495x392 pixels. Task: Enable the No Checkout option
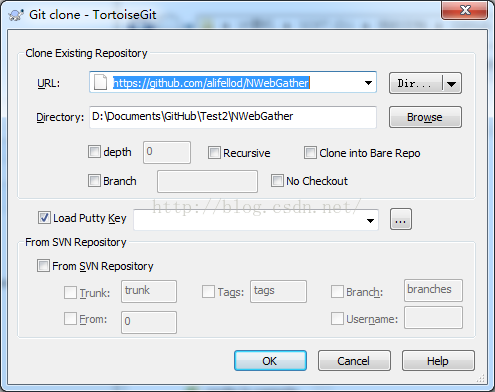277,181
